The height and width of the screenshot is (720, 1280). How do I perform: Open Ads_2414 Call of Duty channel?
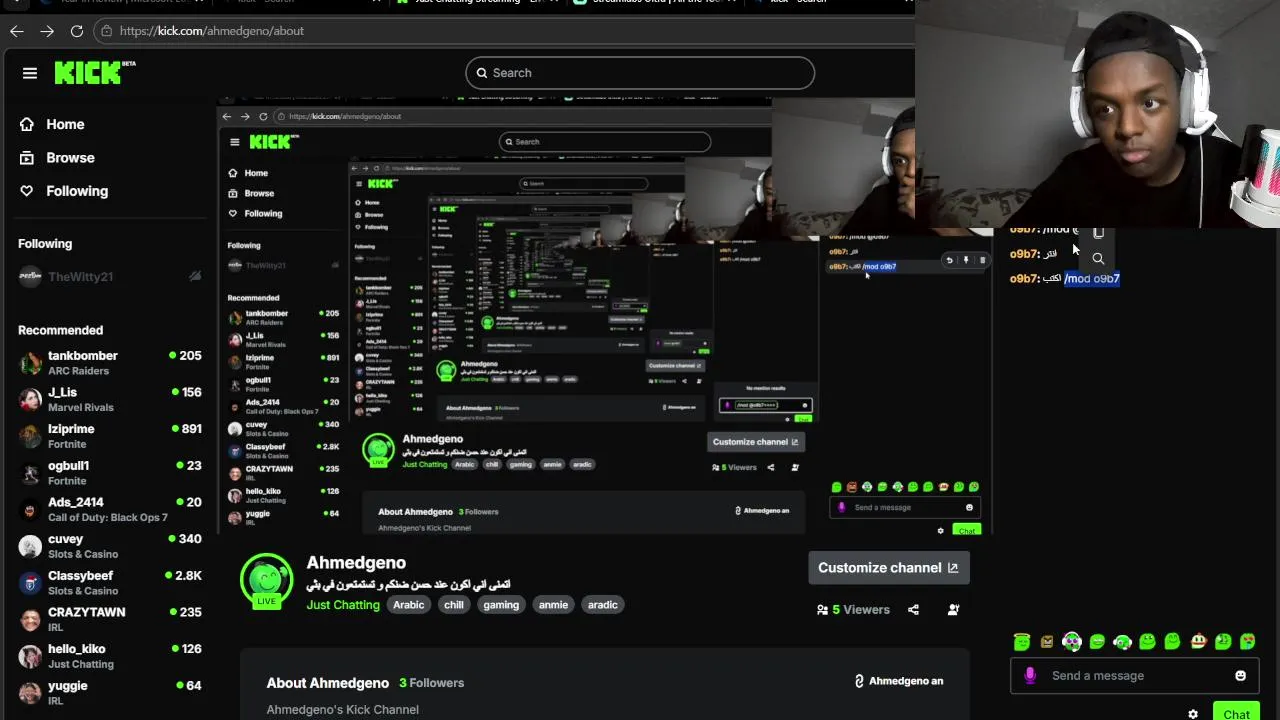coord(109,509)
